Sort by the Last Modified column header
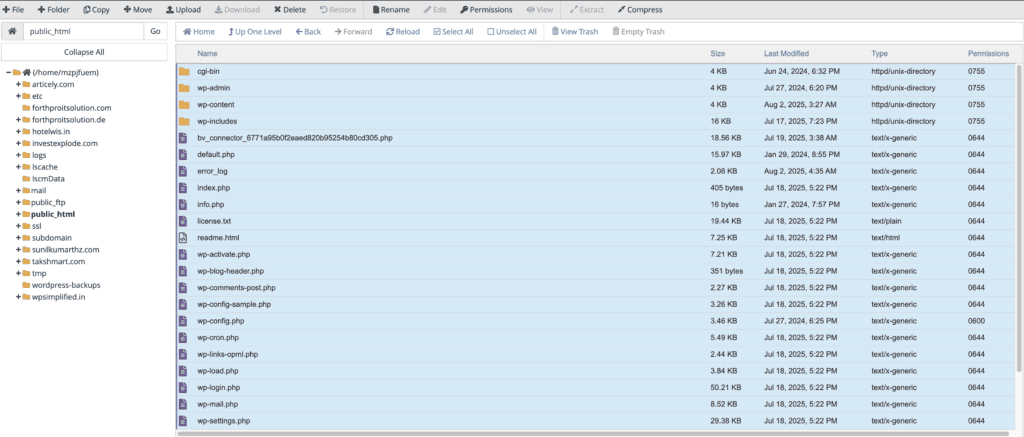The image size is (1024, 437). (786, 54)
